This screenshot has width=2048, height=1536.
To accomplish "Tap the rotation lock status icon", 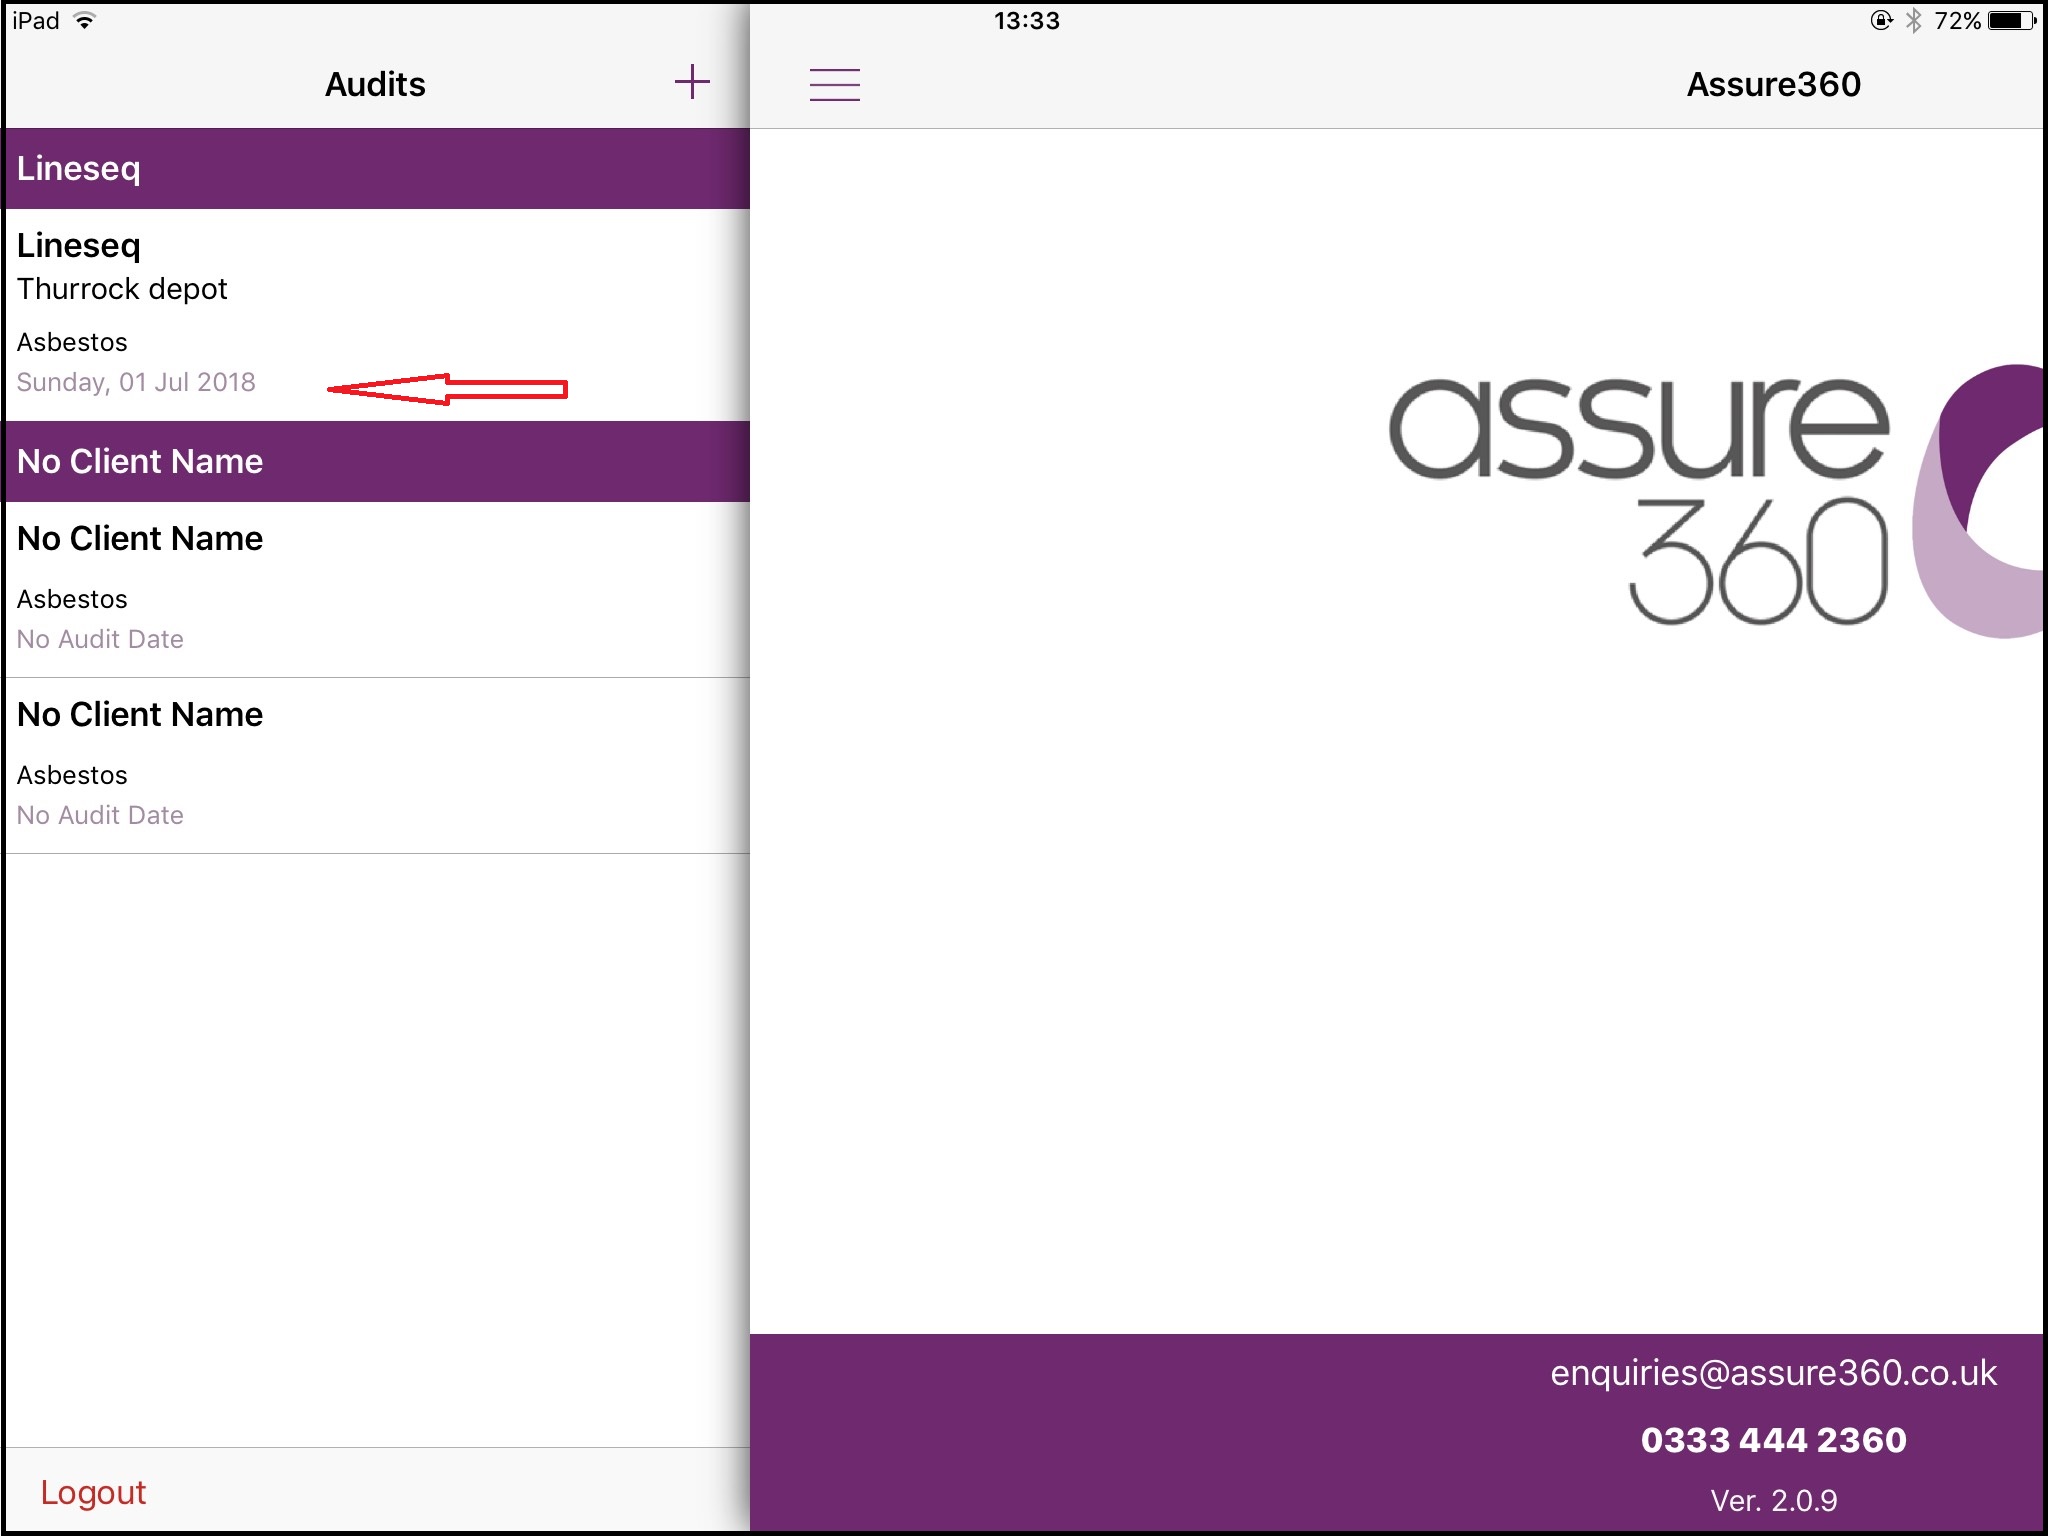I will pyautogui.click(x=1881, y=21).
